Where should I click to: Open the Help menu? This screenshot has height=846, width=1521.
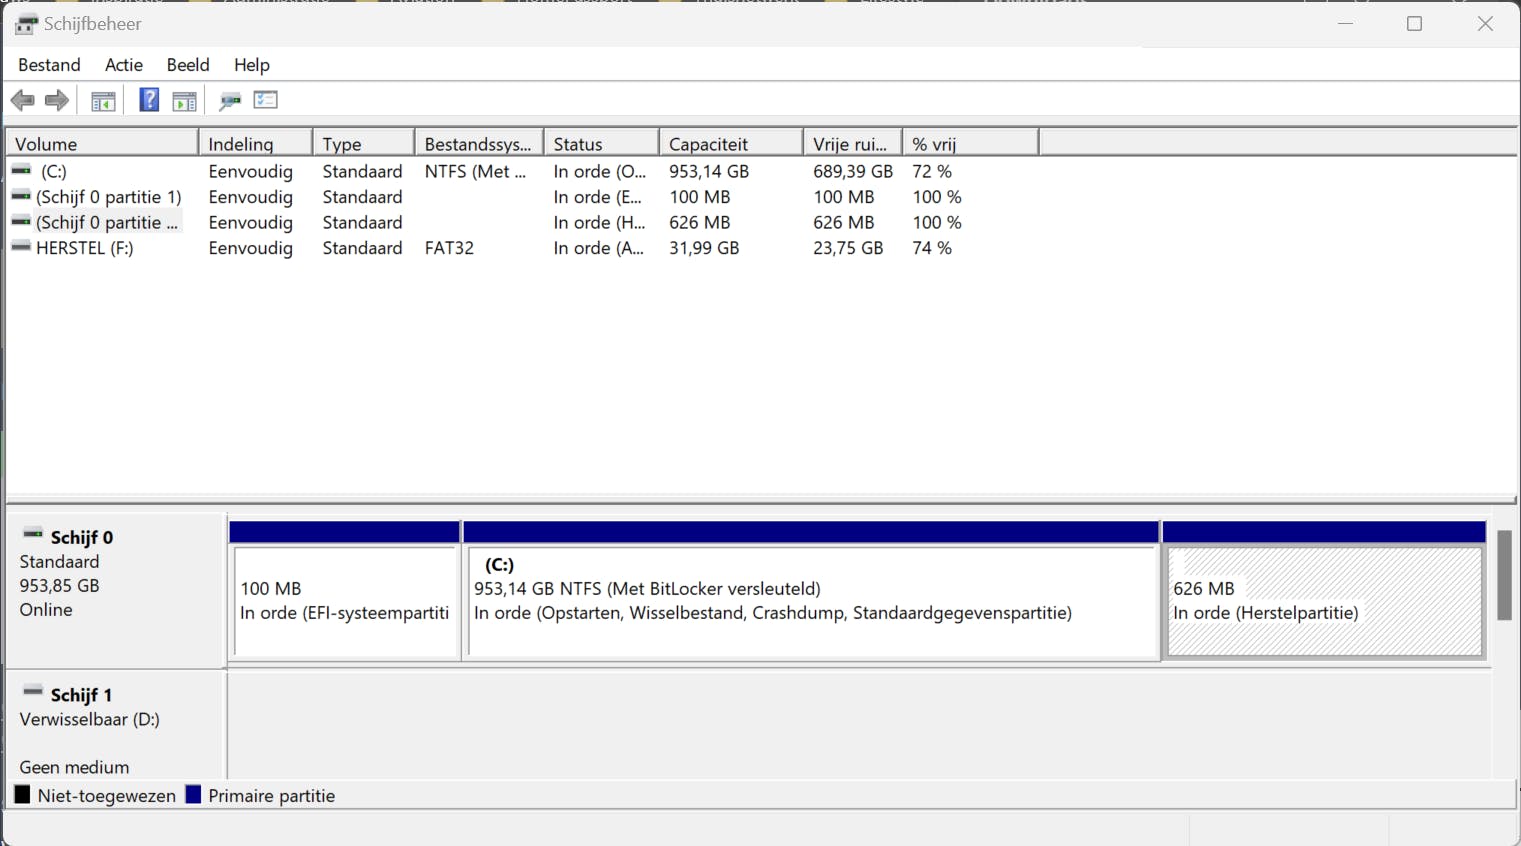252,65
